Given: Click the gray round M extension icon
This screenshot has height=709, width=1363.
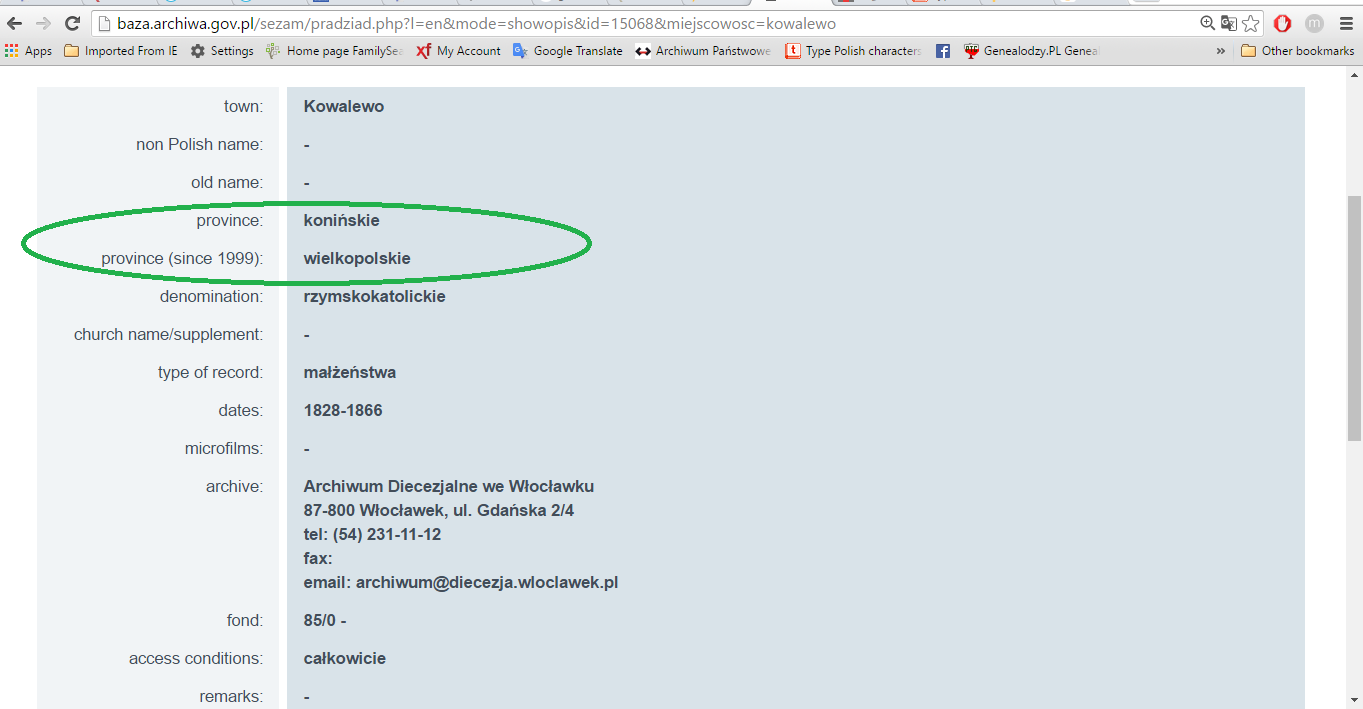Looking at the screenshot, I should (1314, 23).
